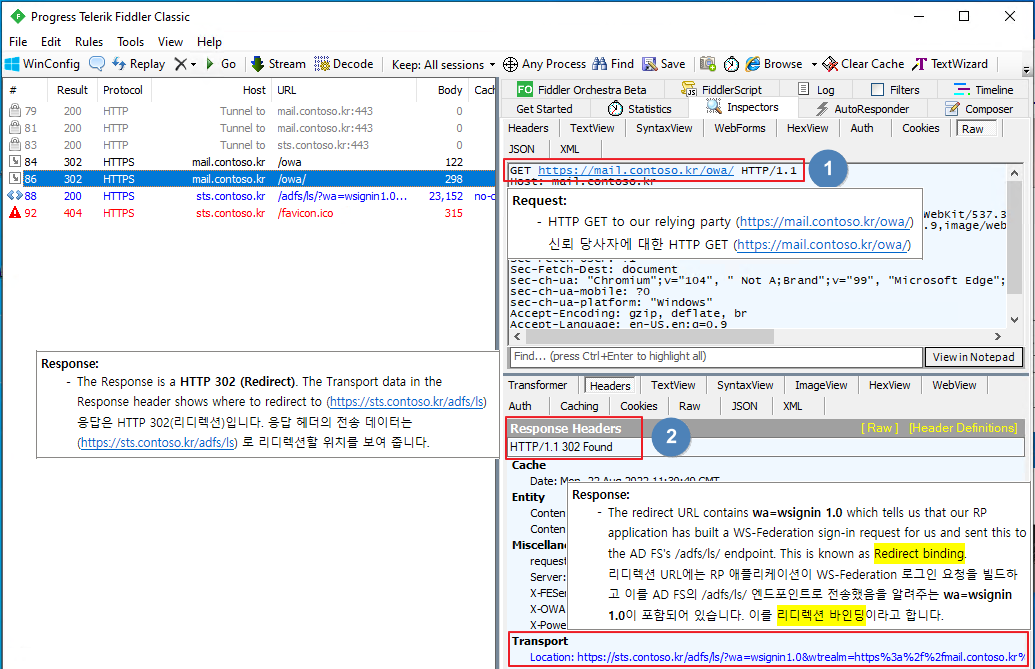Click the View in Notepad button
This screenshot has height=669, width=1035.
click(974, 357)
